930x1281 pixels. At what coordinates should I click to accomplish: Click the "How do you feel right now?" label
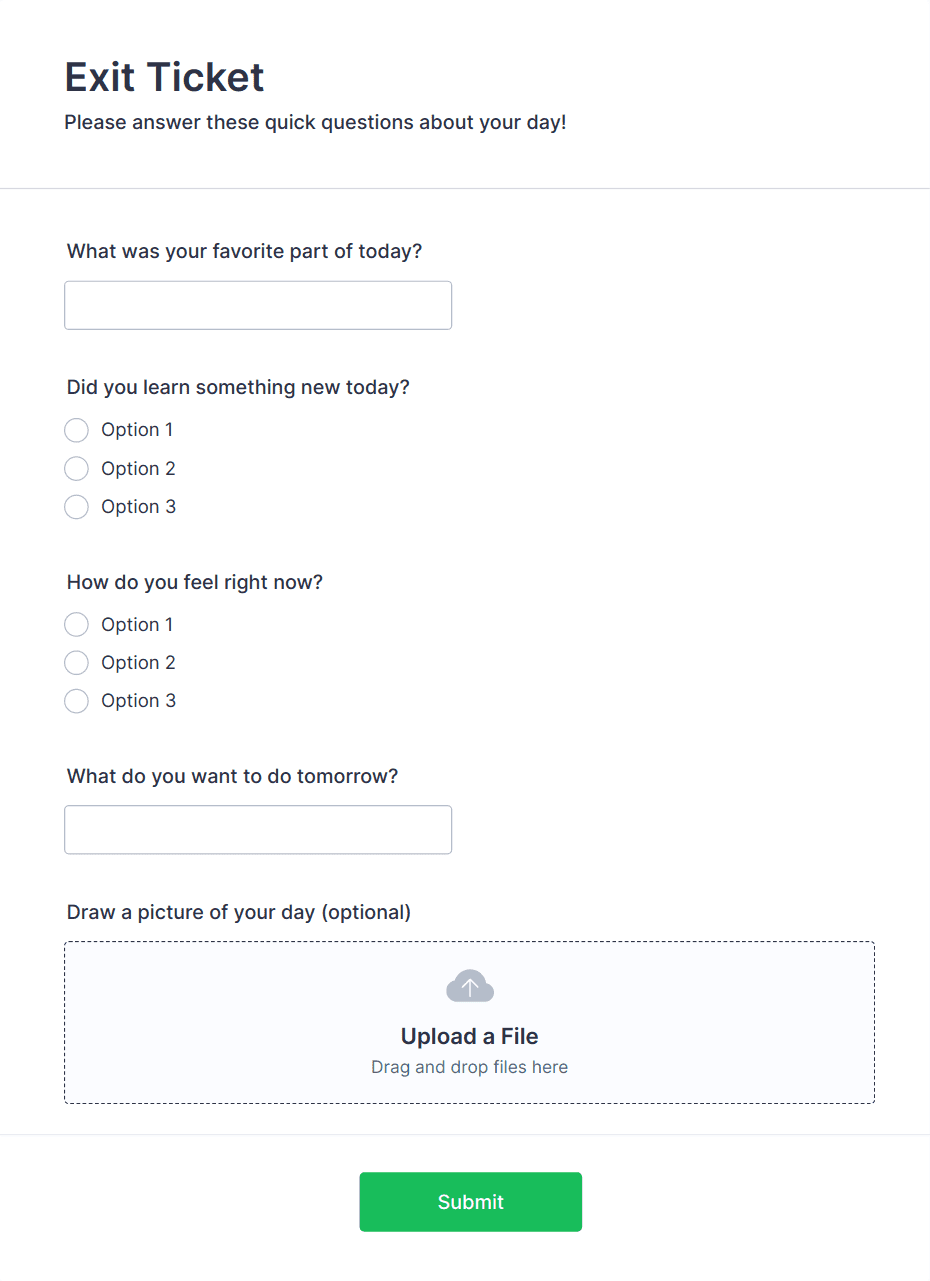tap(195, 582)
